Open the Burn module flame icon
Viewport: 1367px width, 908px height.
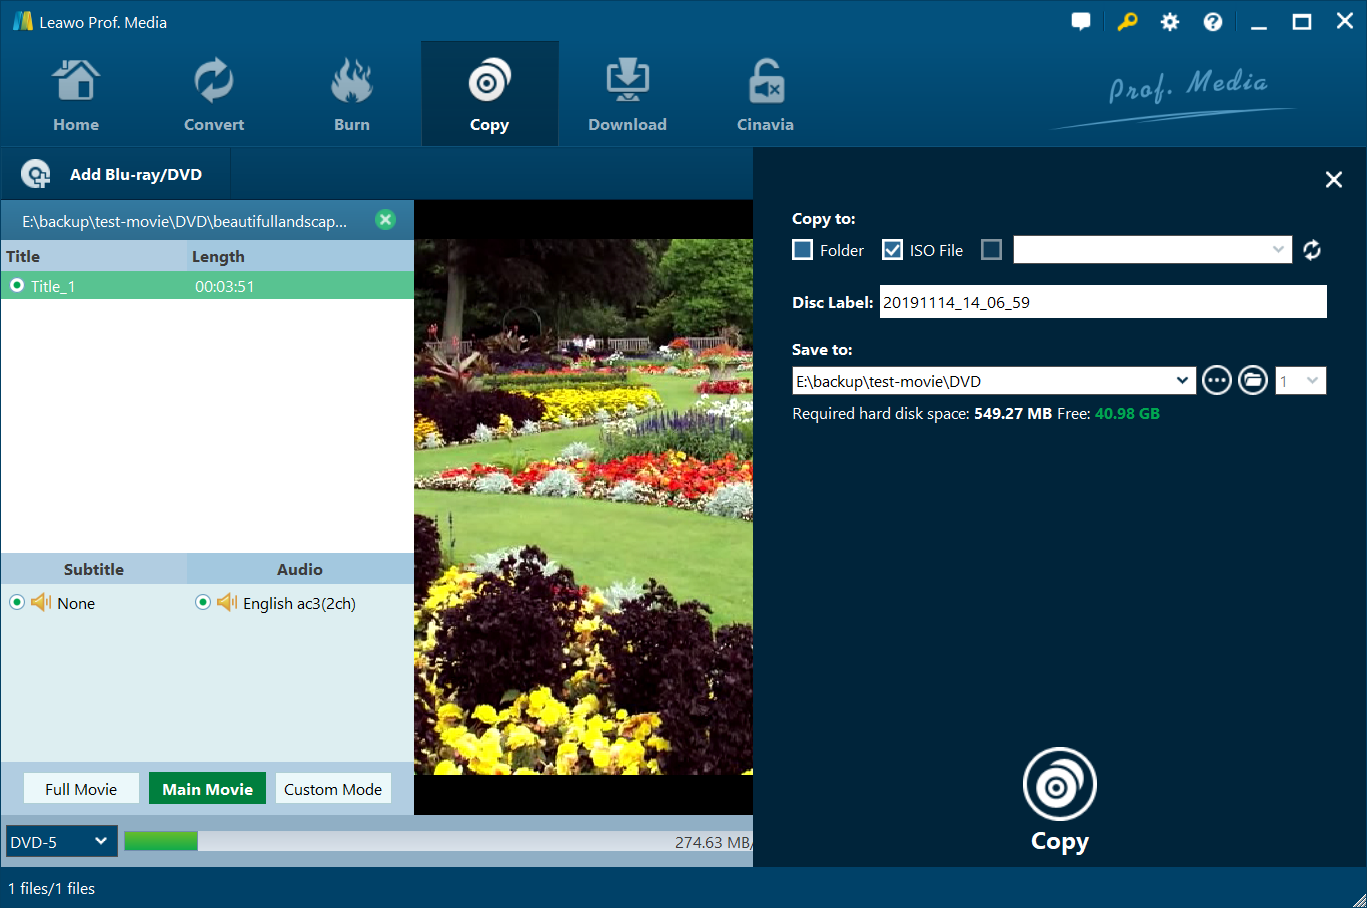point(351,84)
